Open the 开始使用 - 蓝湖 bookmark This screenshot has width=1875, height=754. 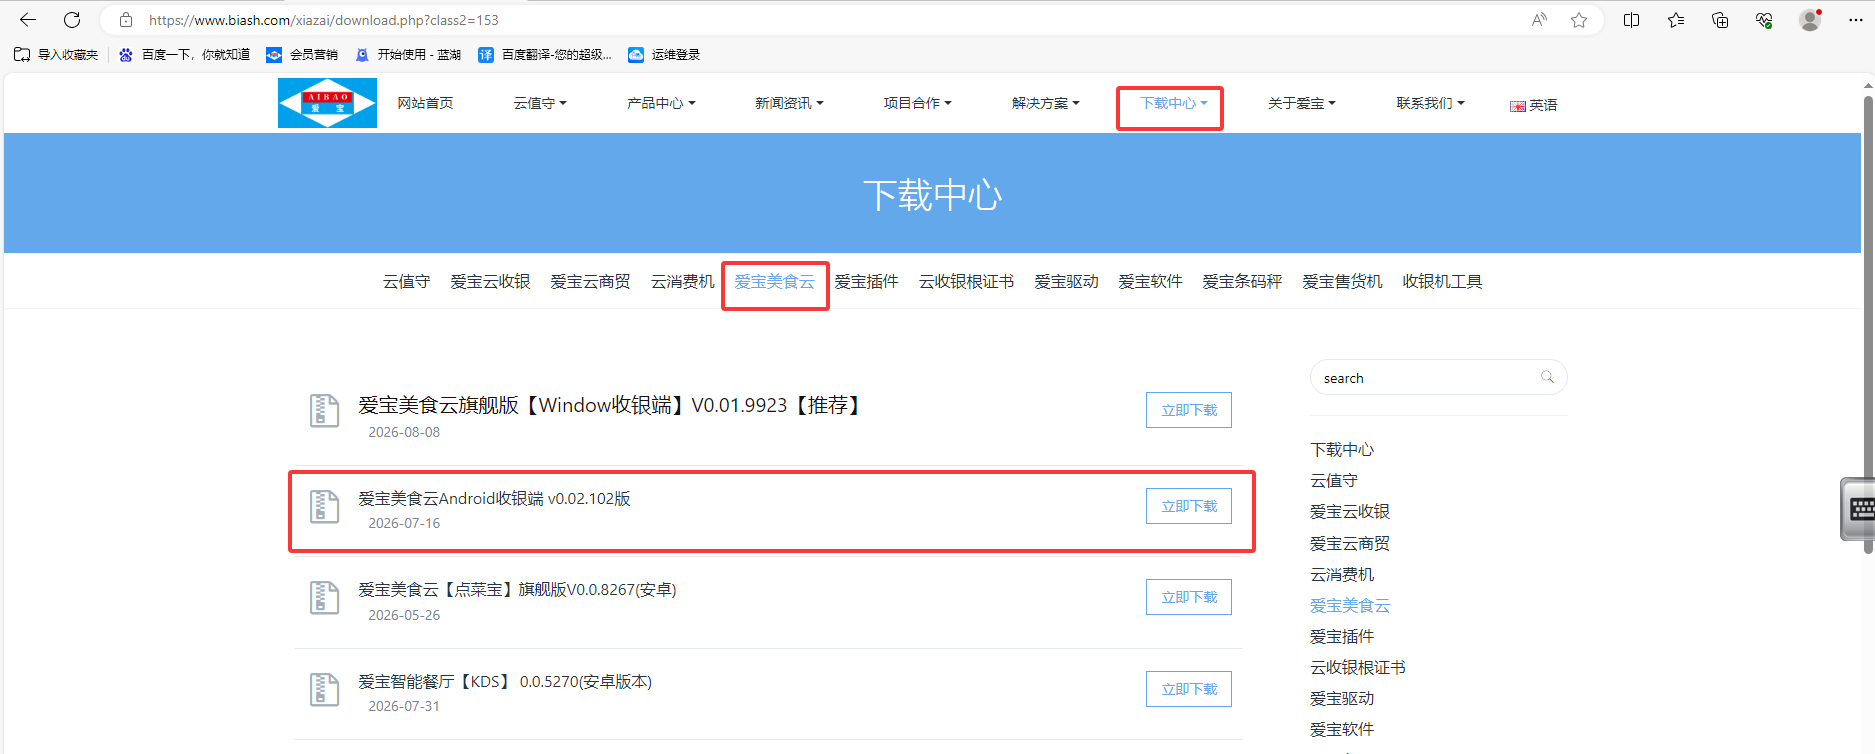[x=408, y=55]
